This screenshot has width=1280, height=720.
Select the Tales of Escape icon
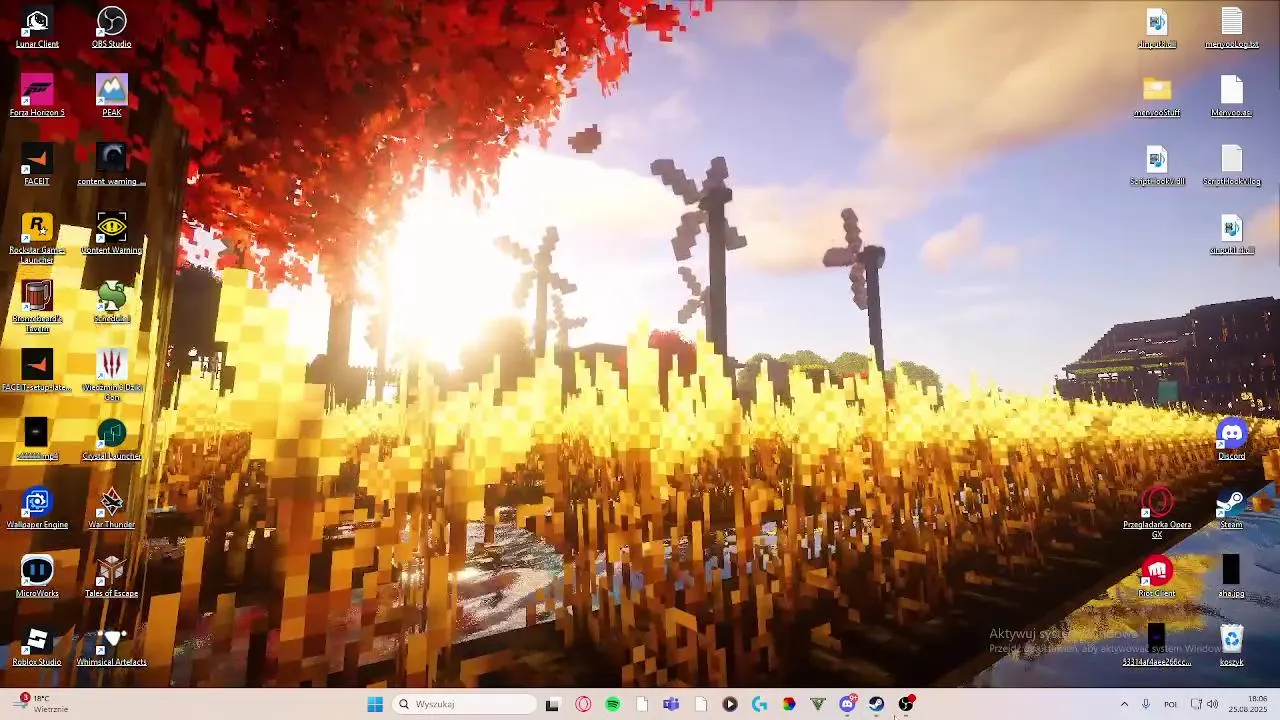(x=111, y=577)
